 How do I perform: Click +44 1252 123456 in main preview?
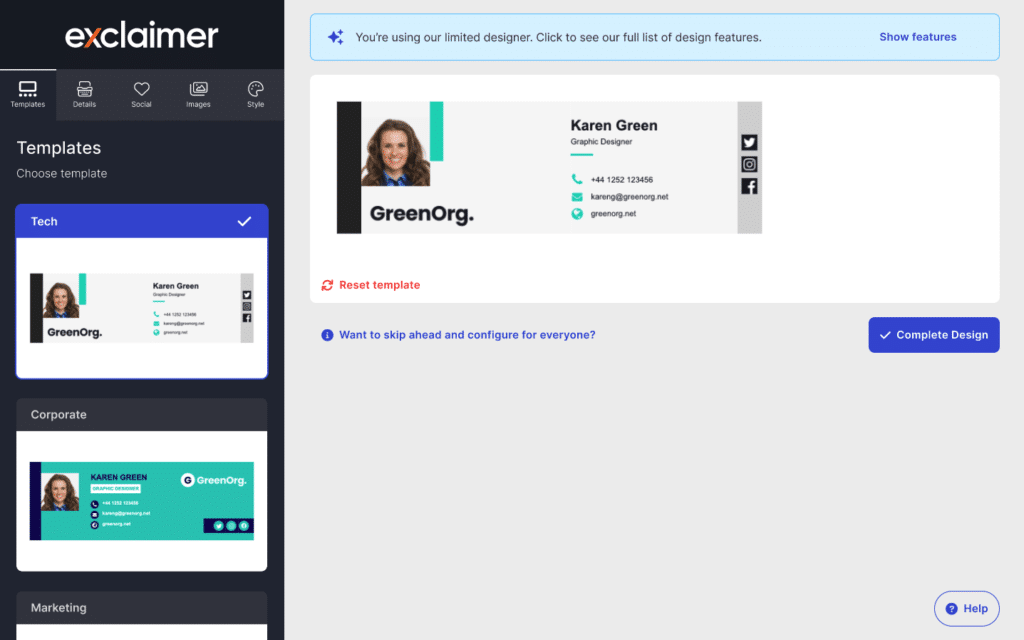(622, 180)
